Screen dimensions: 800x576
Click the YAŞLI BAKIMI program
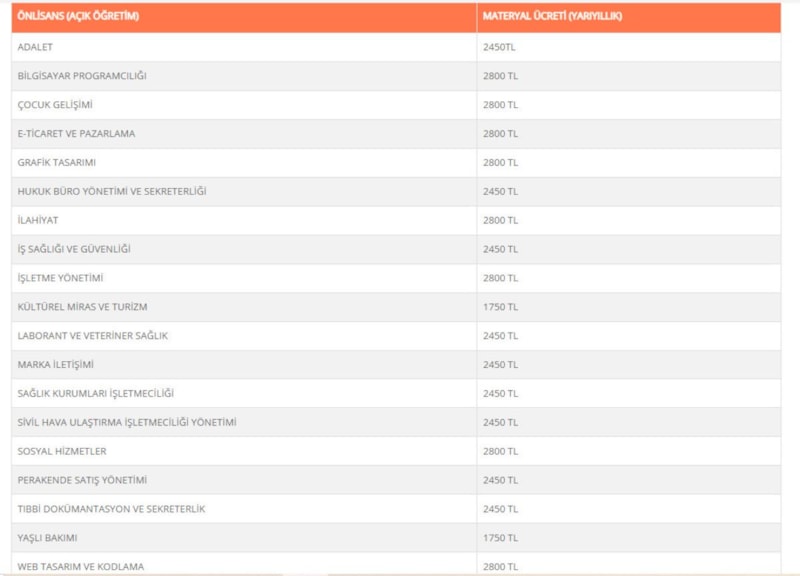coord(47,538)
